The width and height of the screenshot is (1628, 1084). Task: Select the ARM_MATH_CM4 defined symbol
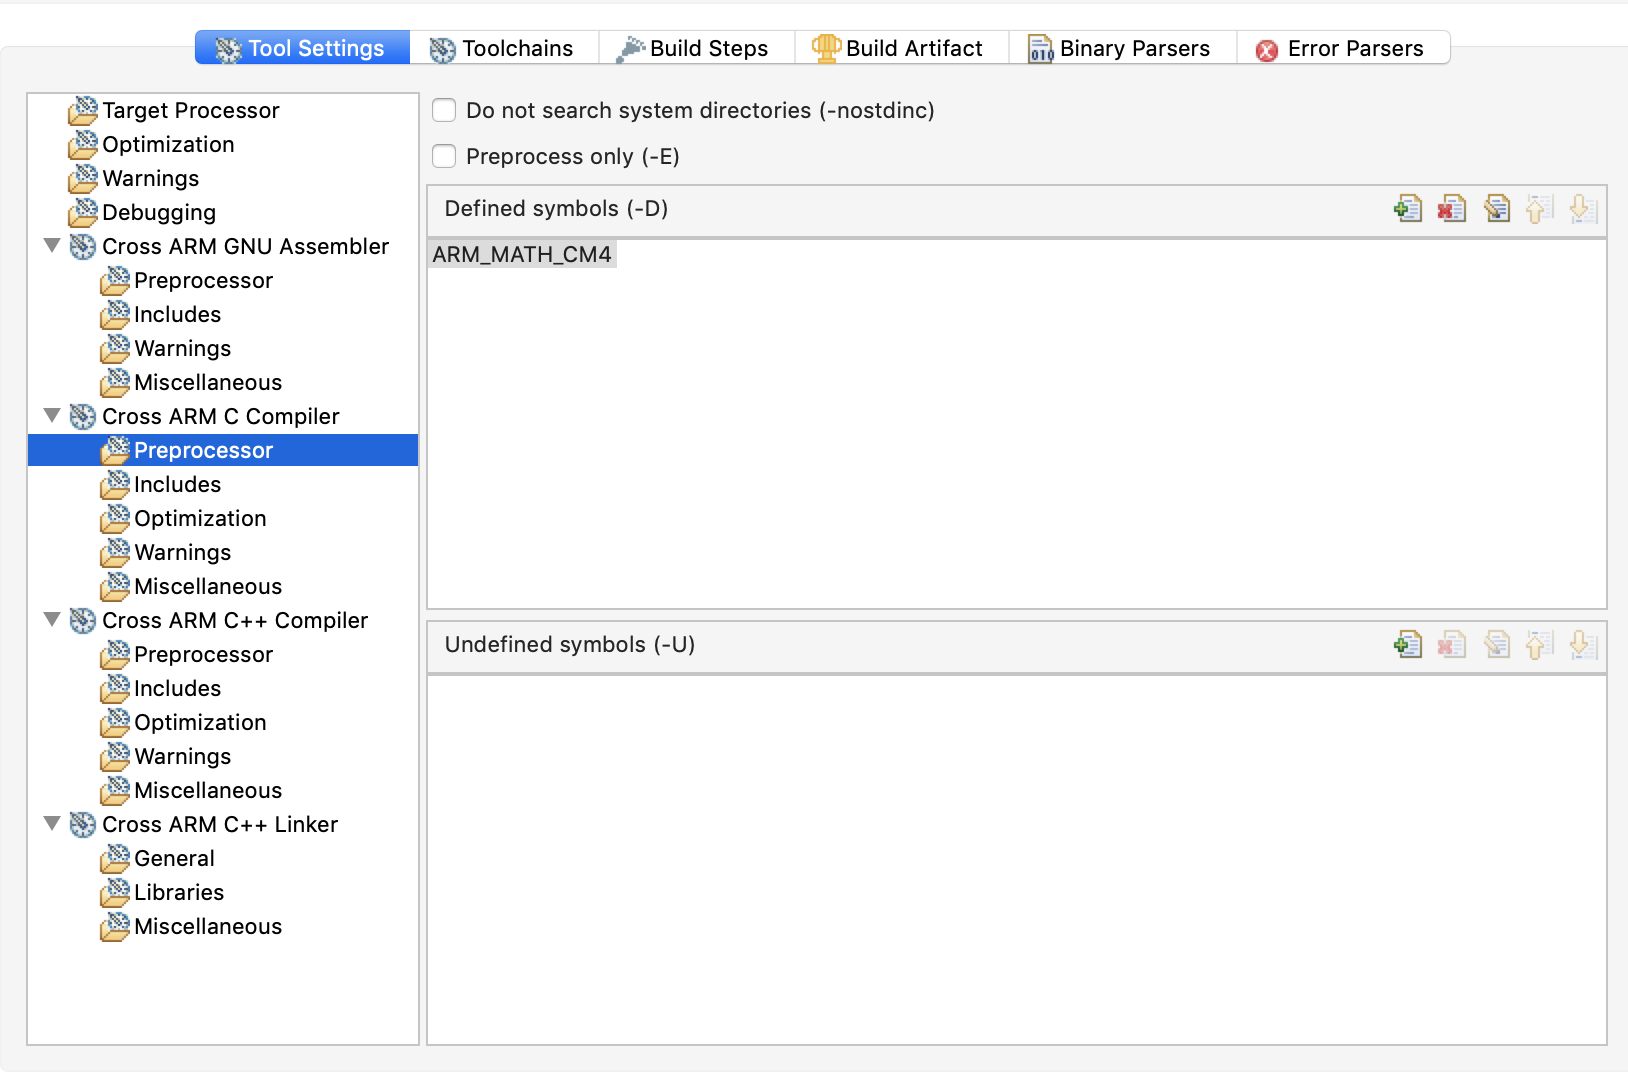coord(522,255)
